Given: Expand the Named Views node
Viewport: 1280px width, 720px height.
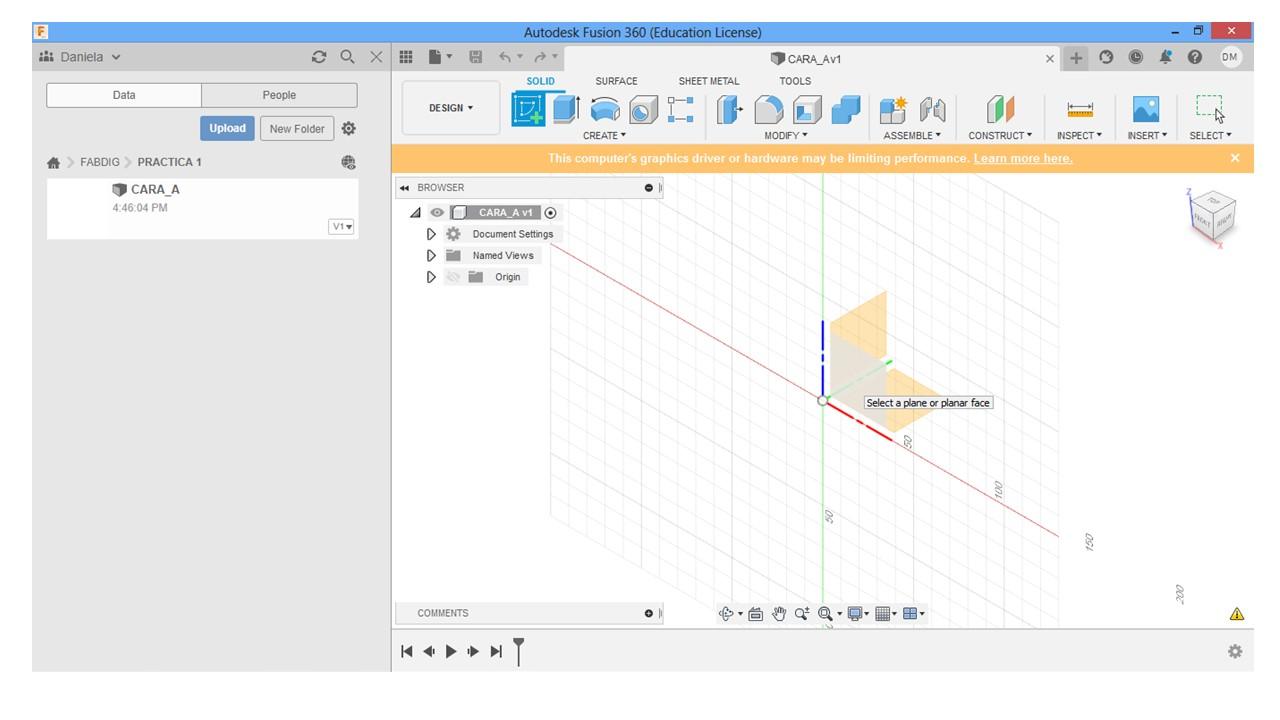Looking at the screenshot, I should [x=431, y=255].
